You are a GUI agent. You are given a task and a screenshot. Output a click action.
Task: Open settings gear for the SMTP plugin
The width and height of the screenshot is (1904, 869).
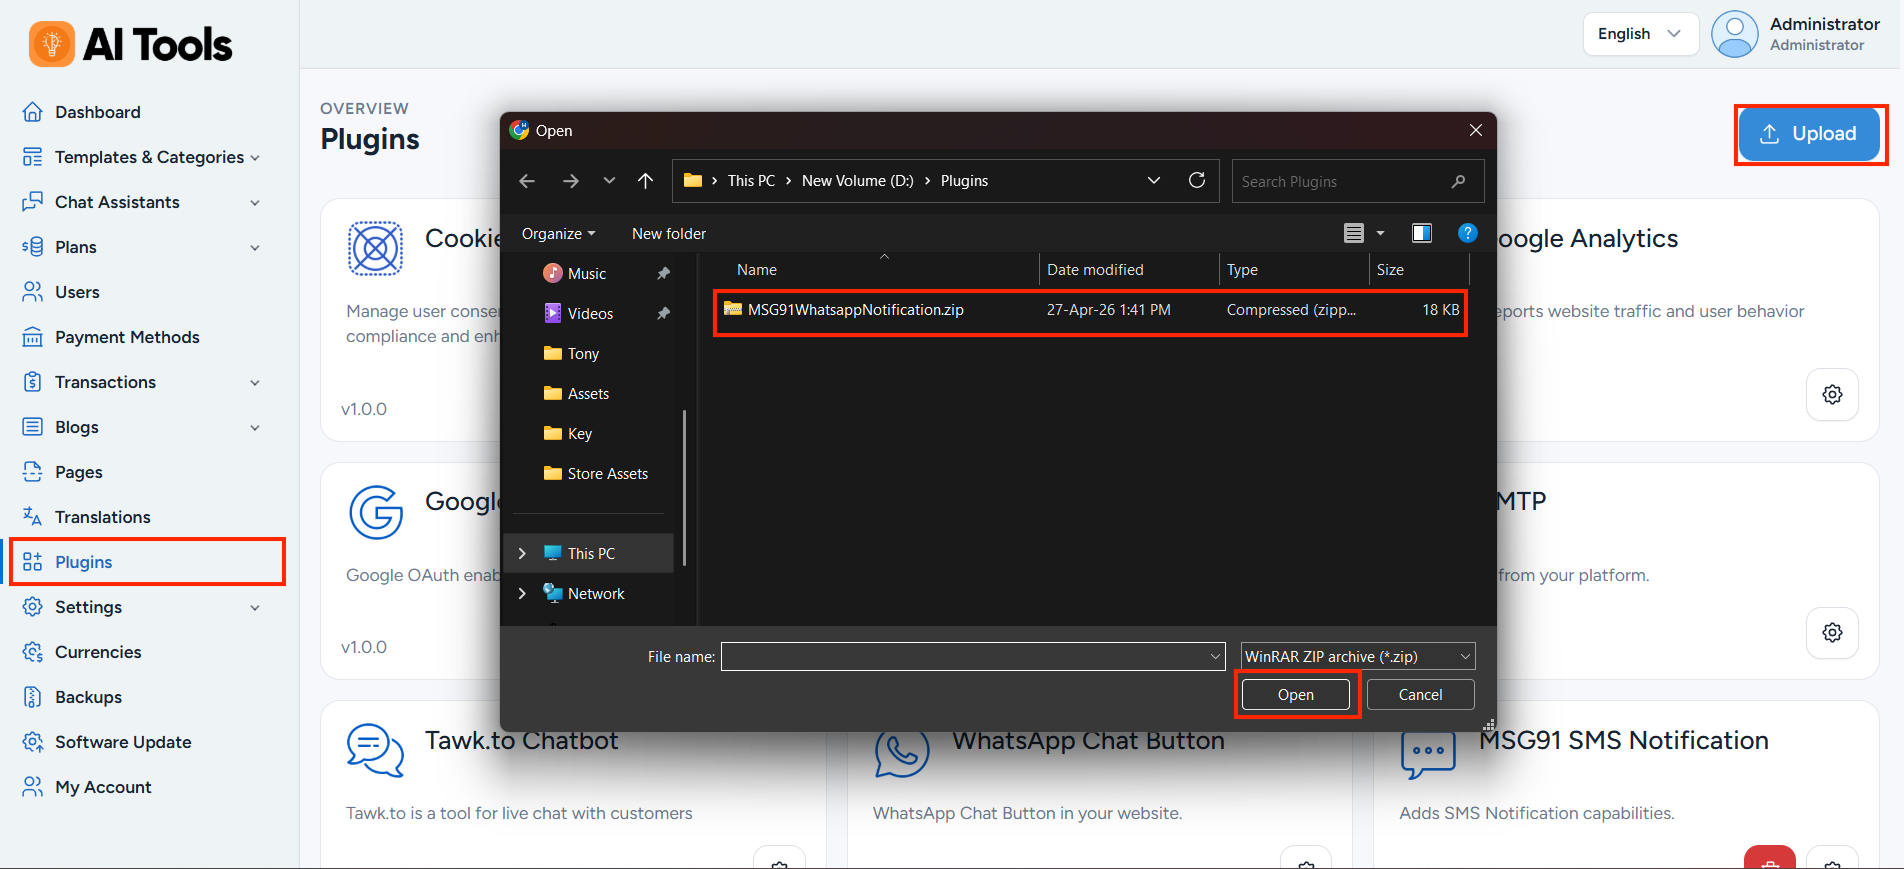[1832, 632]
